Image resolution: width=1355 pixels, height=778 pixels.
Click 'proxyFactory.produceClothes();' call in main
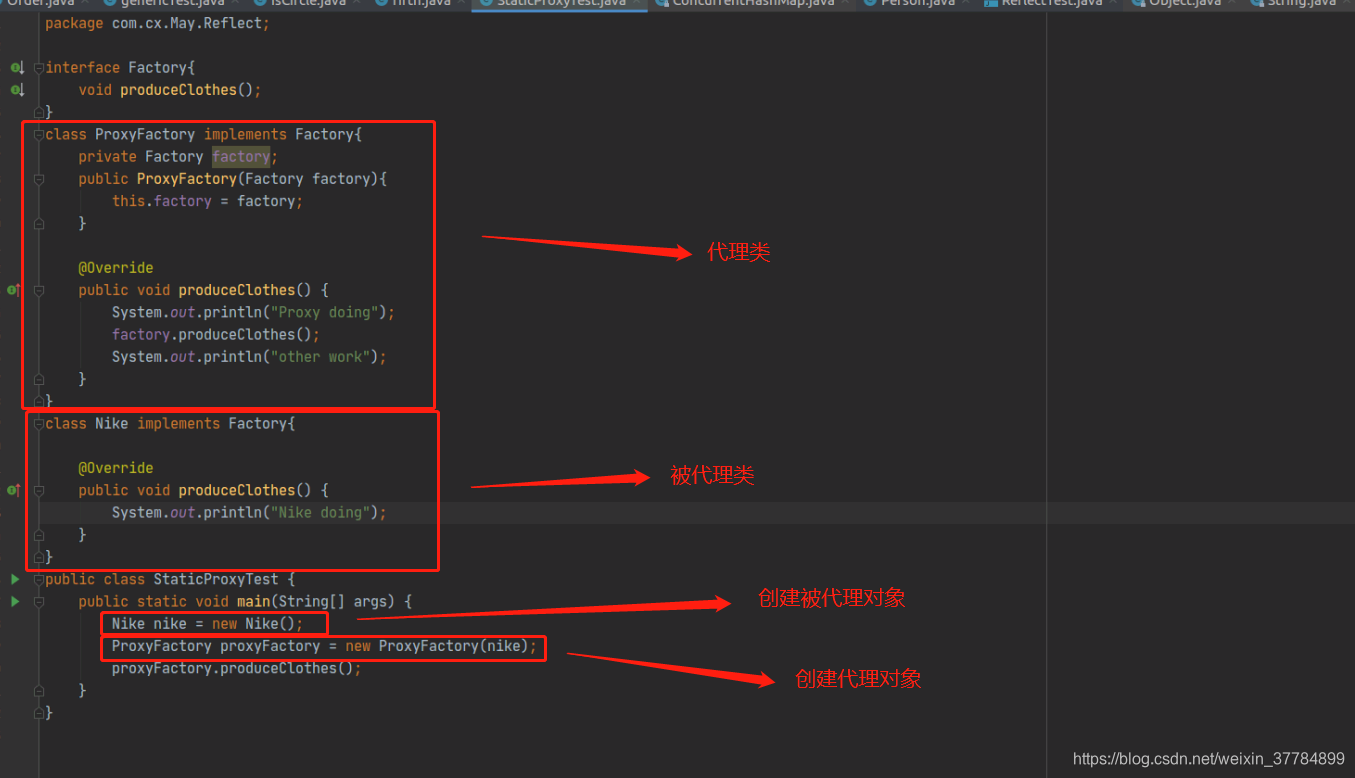(x=236, y=668)
